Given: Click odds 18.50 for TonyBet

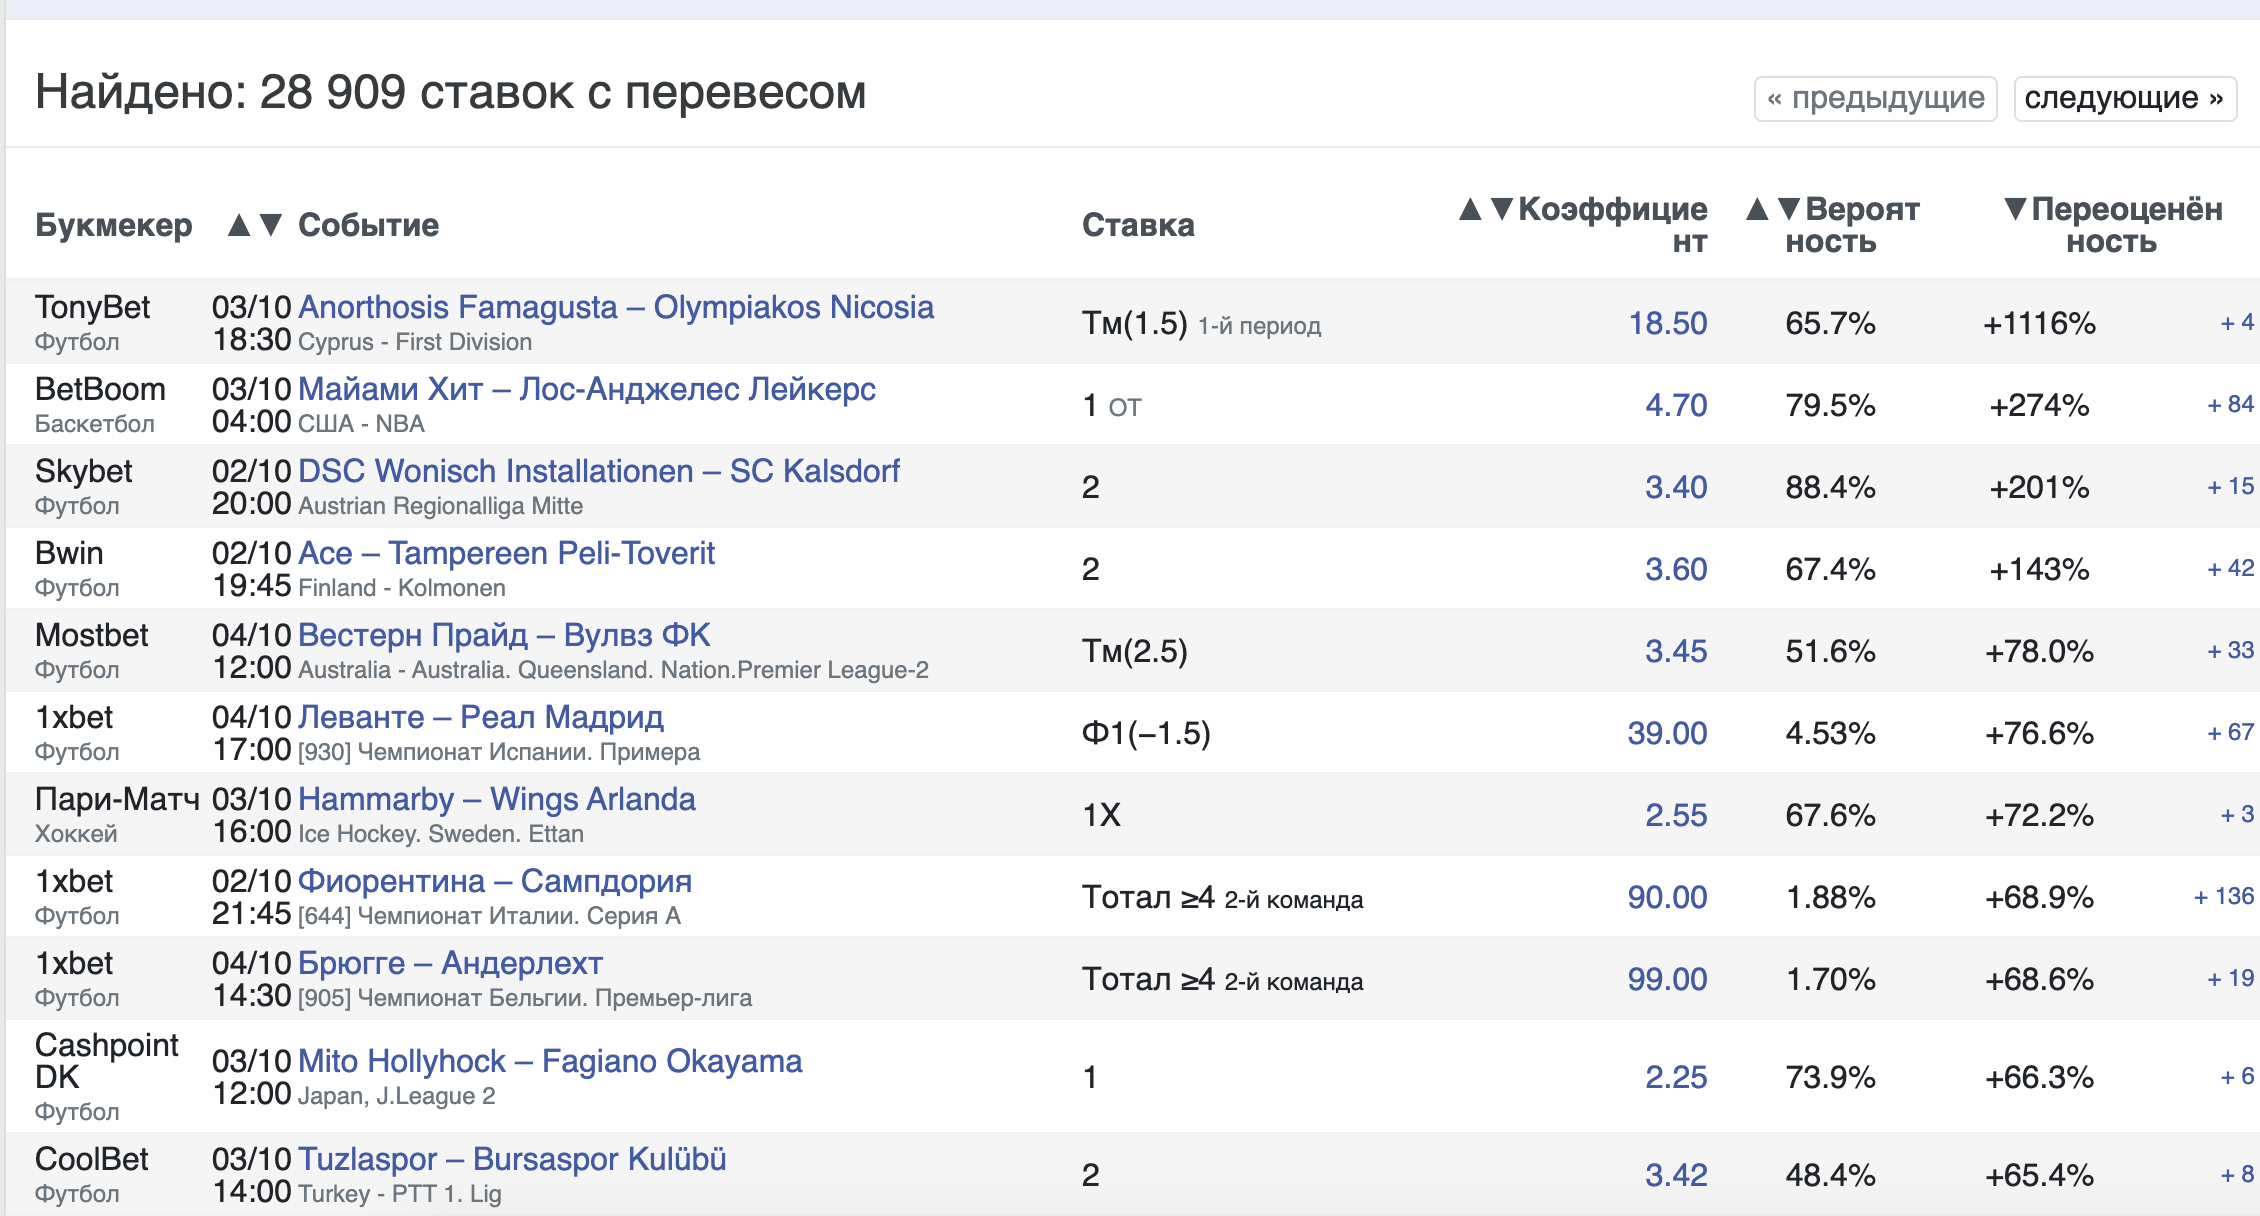Looking at the screenshot, I should point(1668,323).
